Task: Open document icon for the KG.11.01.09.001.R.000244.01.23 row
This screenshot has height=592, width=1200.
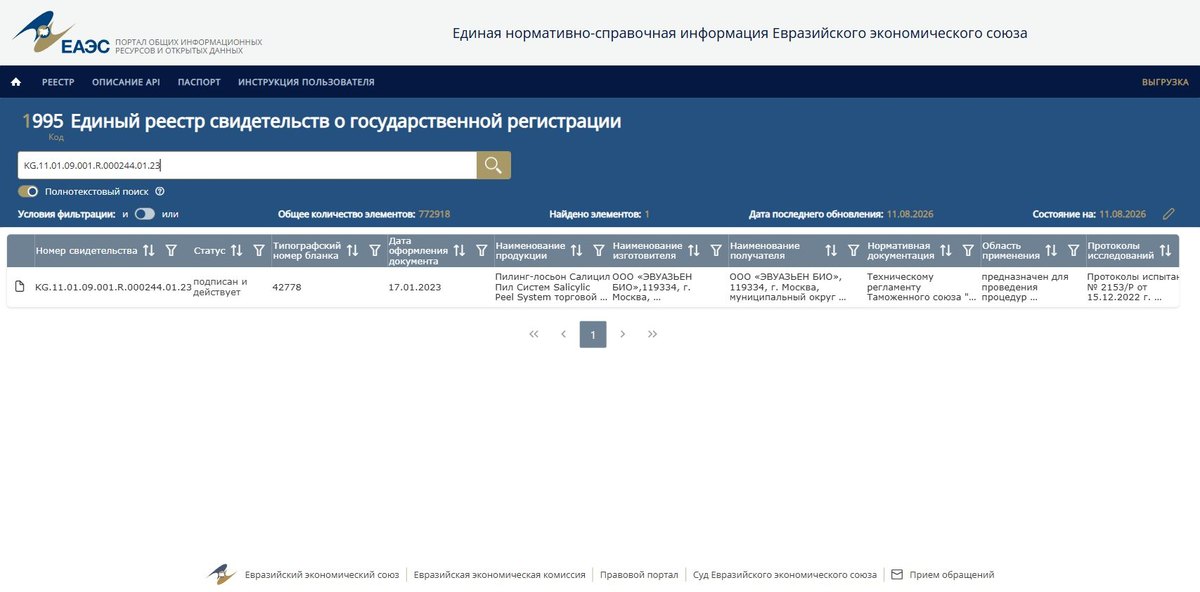Action: [x=19, y=287]
